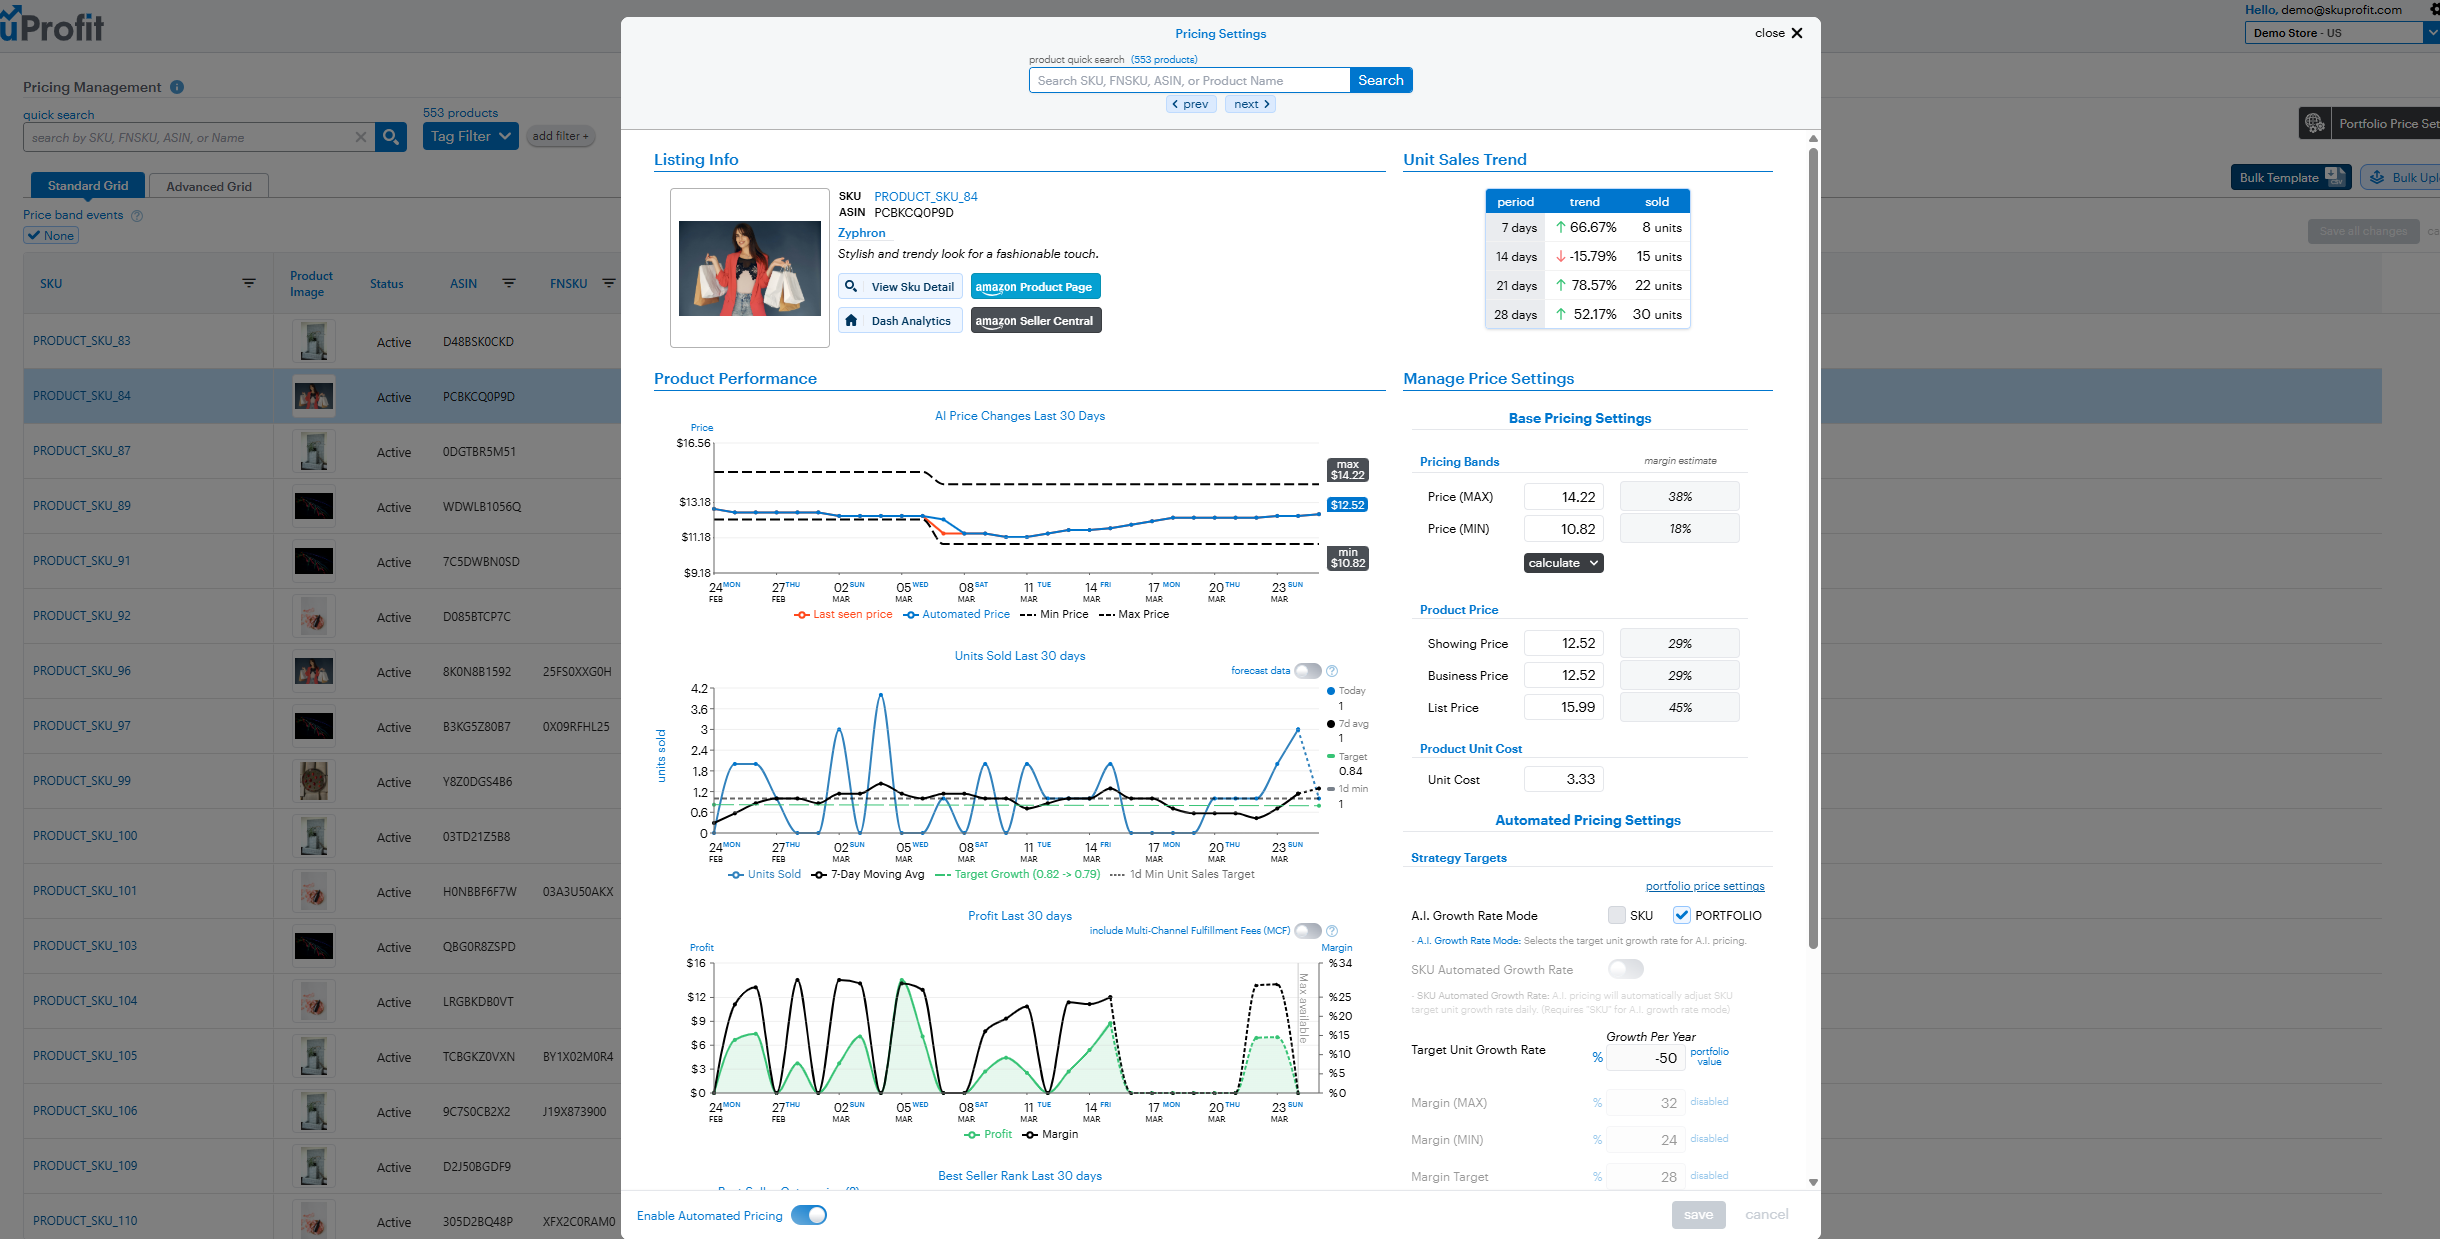Image resolution: width=2440 pixels, height=1239 pixels.
Task: Click the 7-Day Moving Avg legend item
Action: coord(868,874)
